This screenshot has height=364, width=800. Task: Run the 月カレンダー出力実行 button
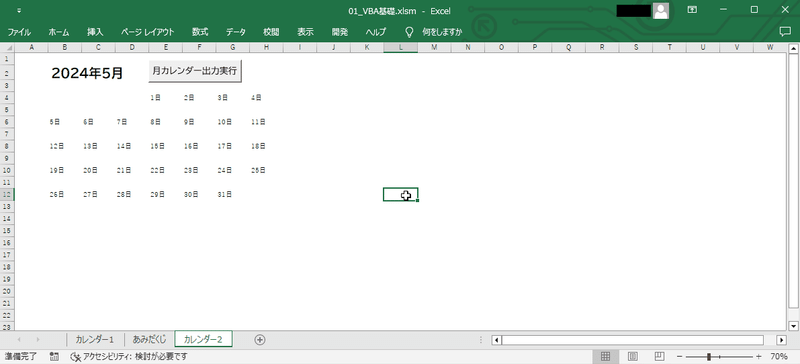(195, 71)
